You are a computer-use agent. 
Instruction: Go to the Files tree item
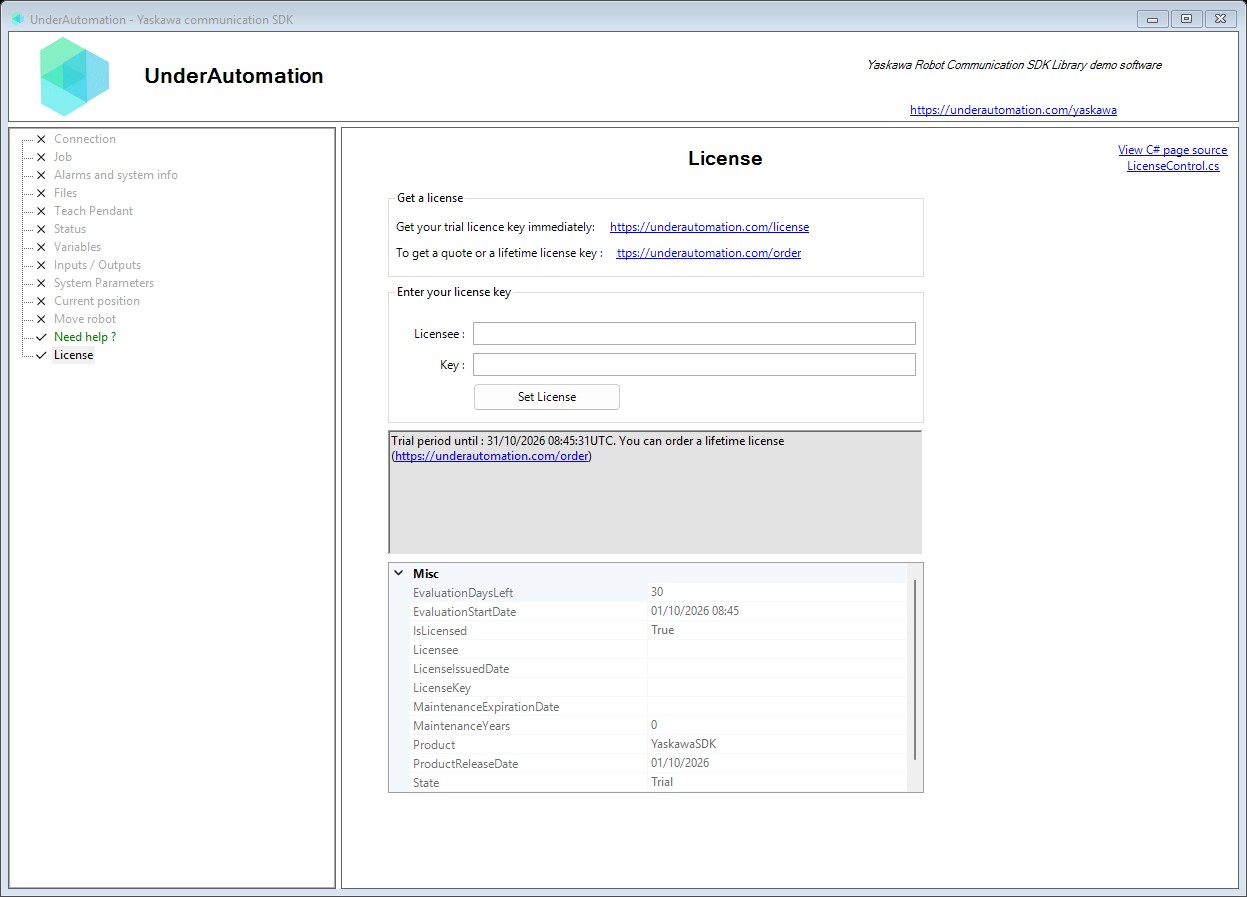click(65, 193)
